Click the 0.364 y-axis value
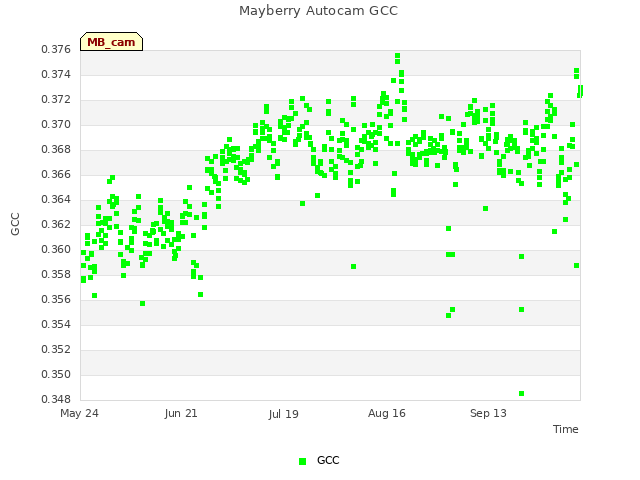The image size is (640, 480). pyautogui.click(x=56, y=199)
